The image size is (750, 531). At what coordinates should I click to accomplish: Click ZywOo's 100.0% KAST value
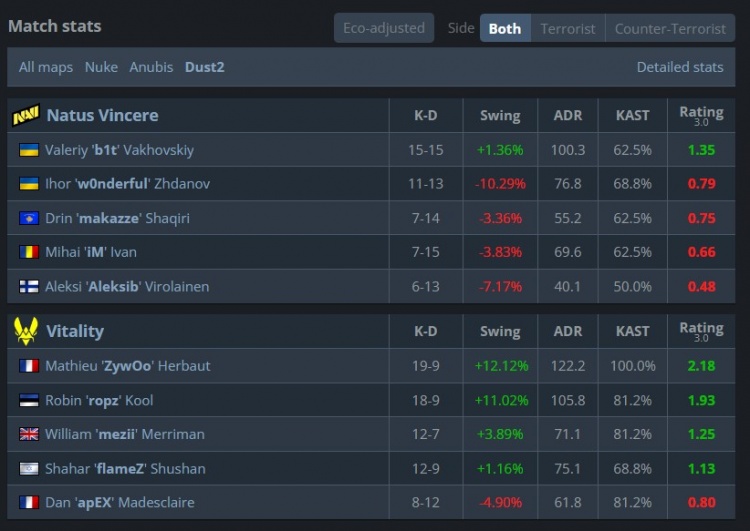click(632, 366)
